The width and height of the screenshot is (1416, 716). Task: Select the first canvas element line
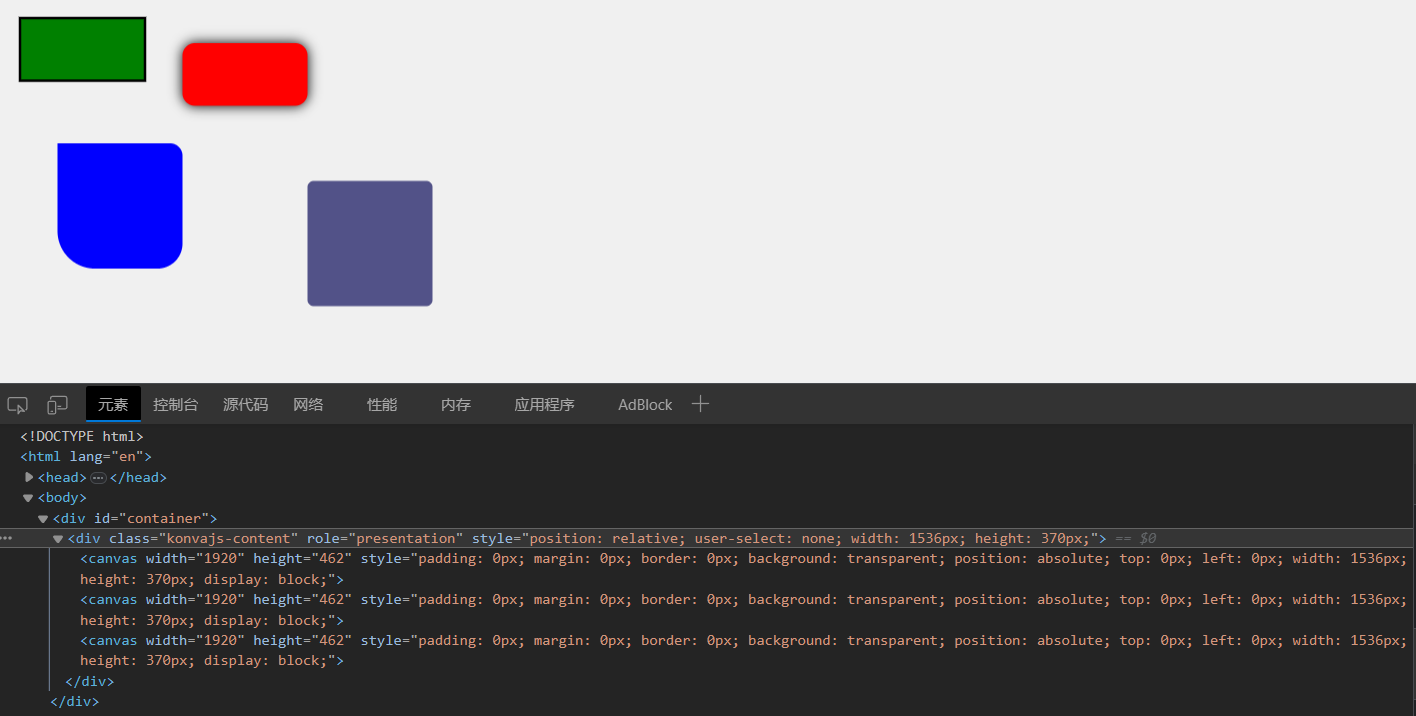click(x=400, y=559)
